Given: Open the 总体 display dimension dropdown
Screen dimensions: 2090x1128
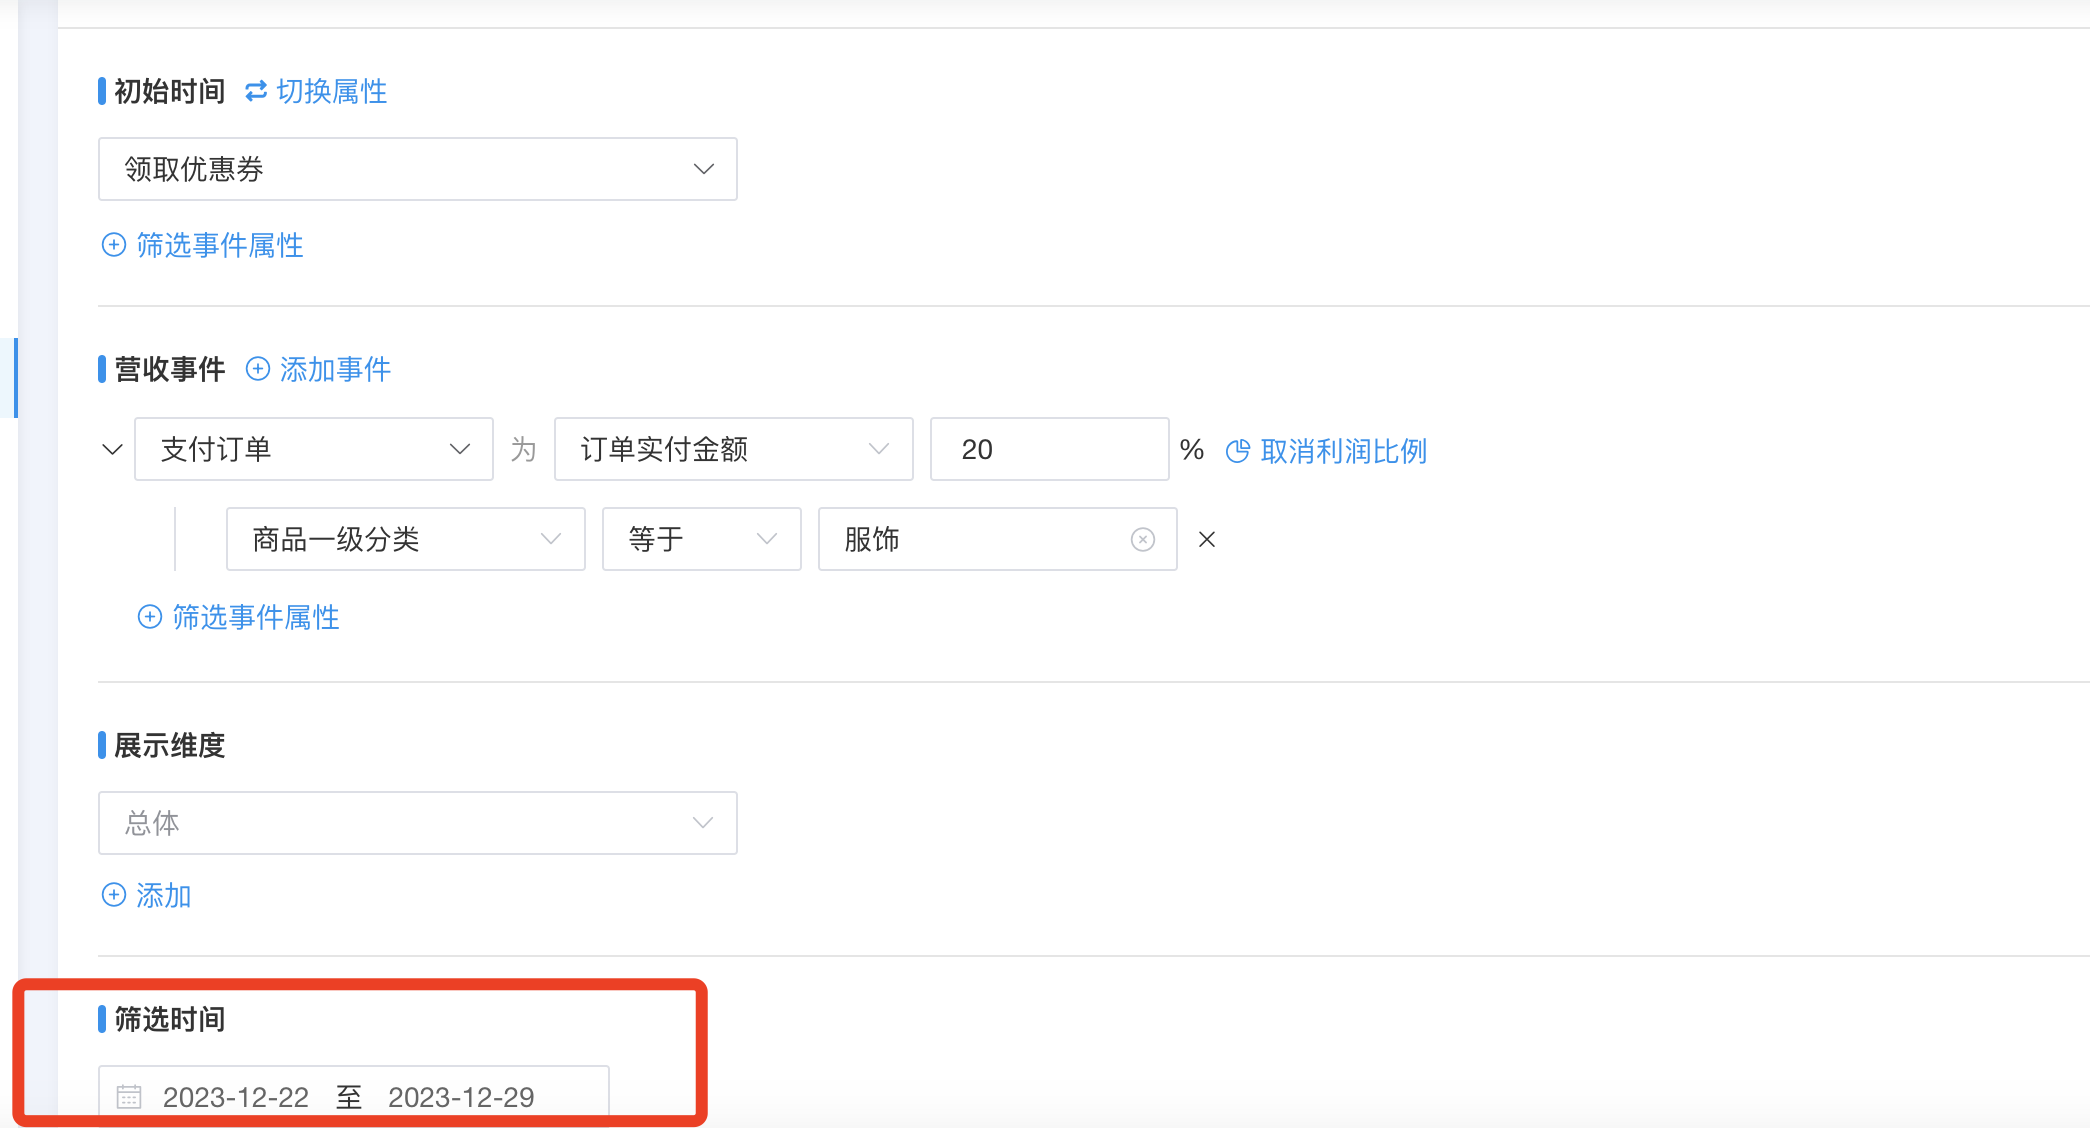Looking at the screenshot, I should [418, 823].
